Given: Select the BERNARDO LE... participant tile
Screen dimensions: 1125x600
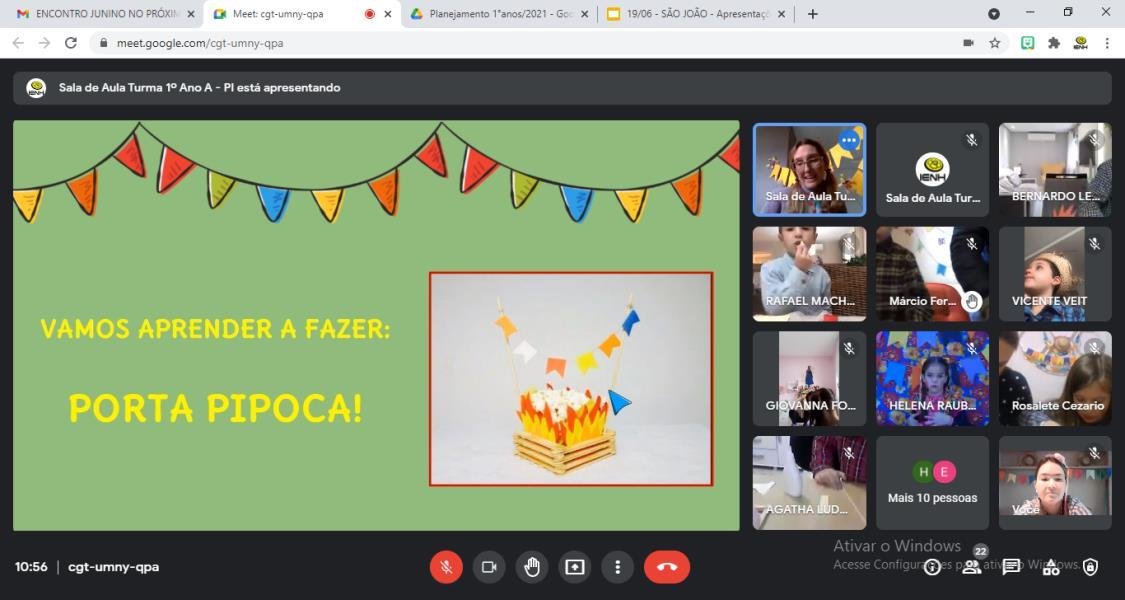Looking at the screenshot, I should [1055, 169].
